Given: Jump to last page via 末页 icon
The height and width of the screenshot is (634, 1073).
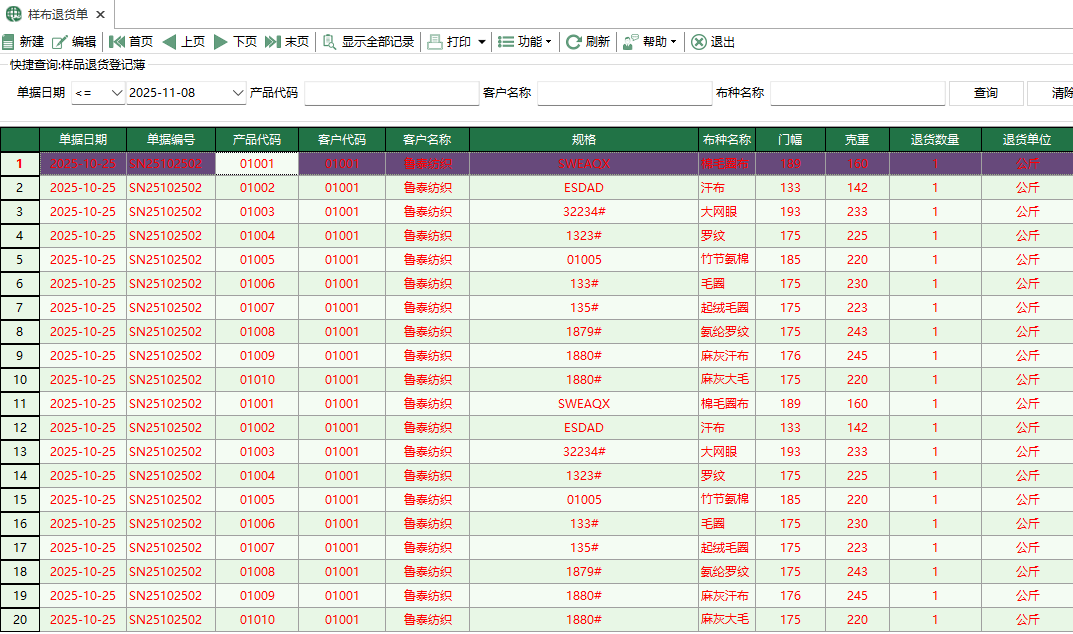Looking at the screenshot, I should pyautogui.click(x=290, y=42).
